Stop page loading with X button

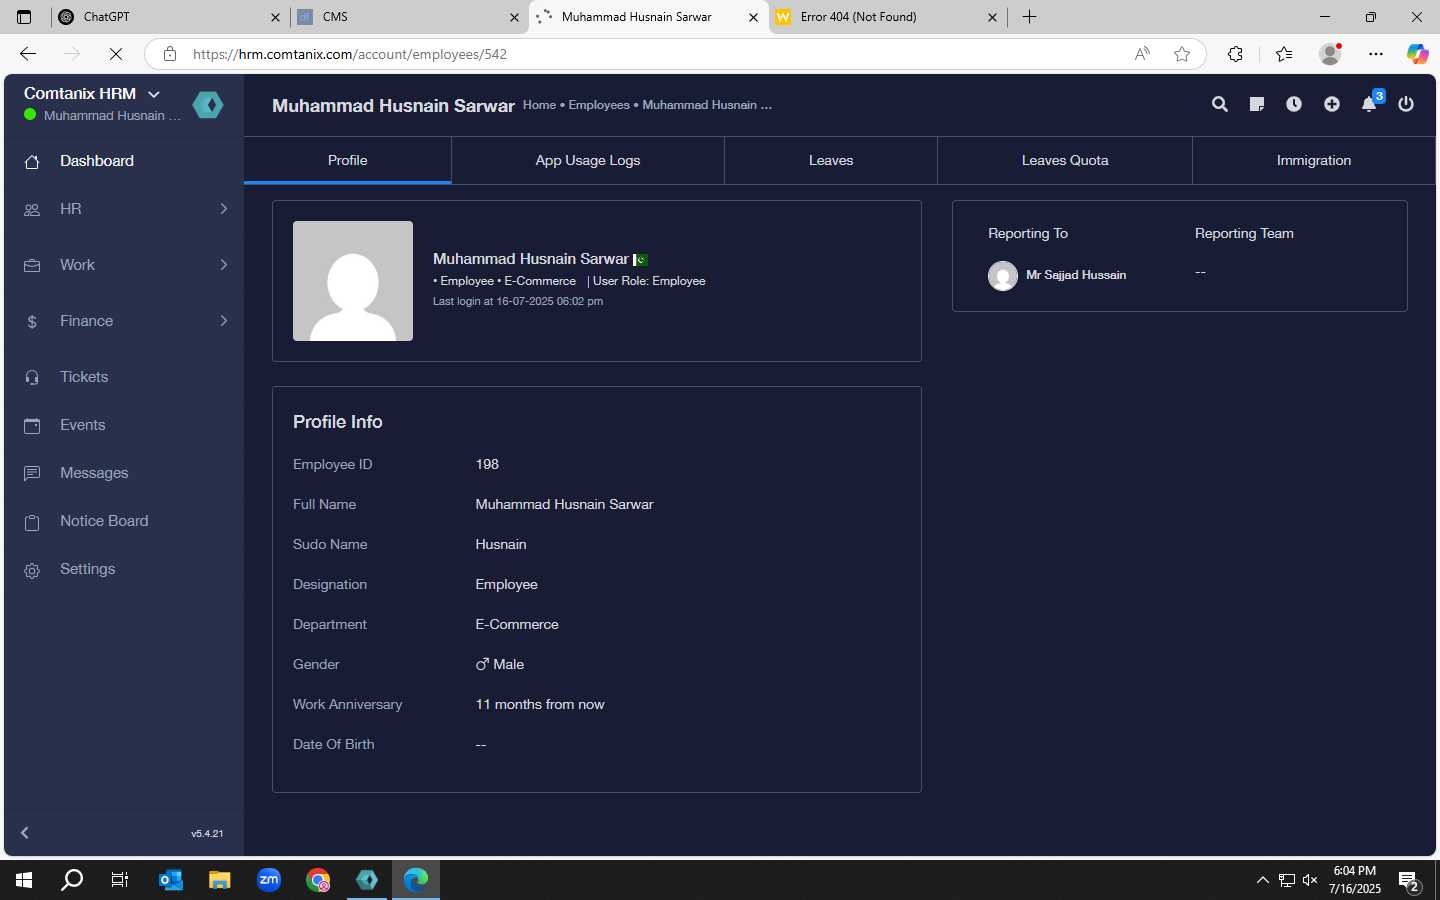pyautogui.click(x=116, y=54)
